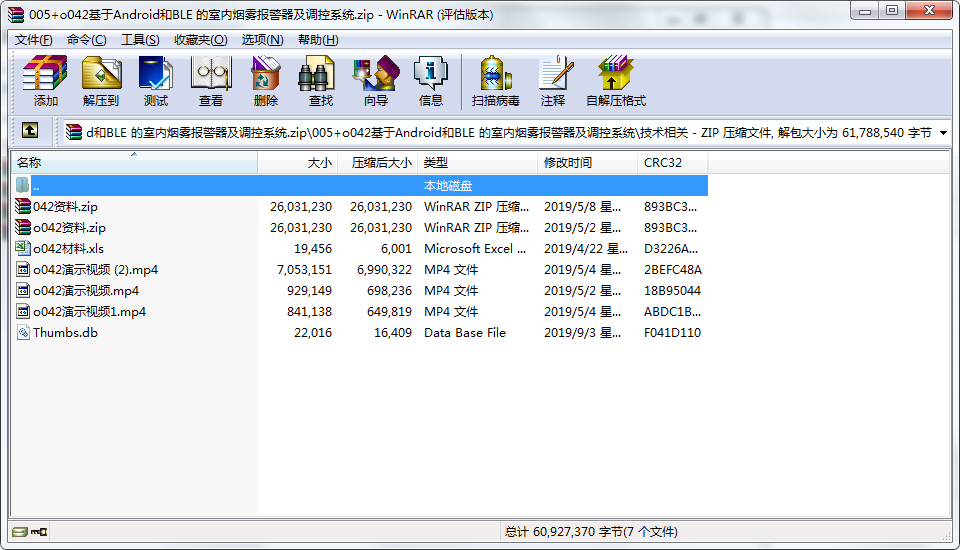Viewport: 960px width, 550px height.
Task: Click type cell 'Microsoft Excel ...'
Action: click(x=474, y=248)
